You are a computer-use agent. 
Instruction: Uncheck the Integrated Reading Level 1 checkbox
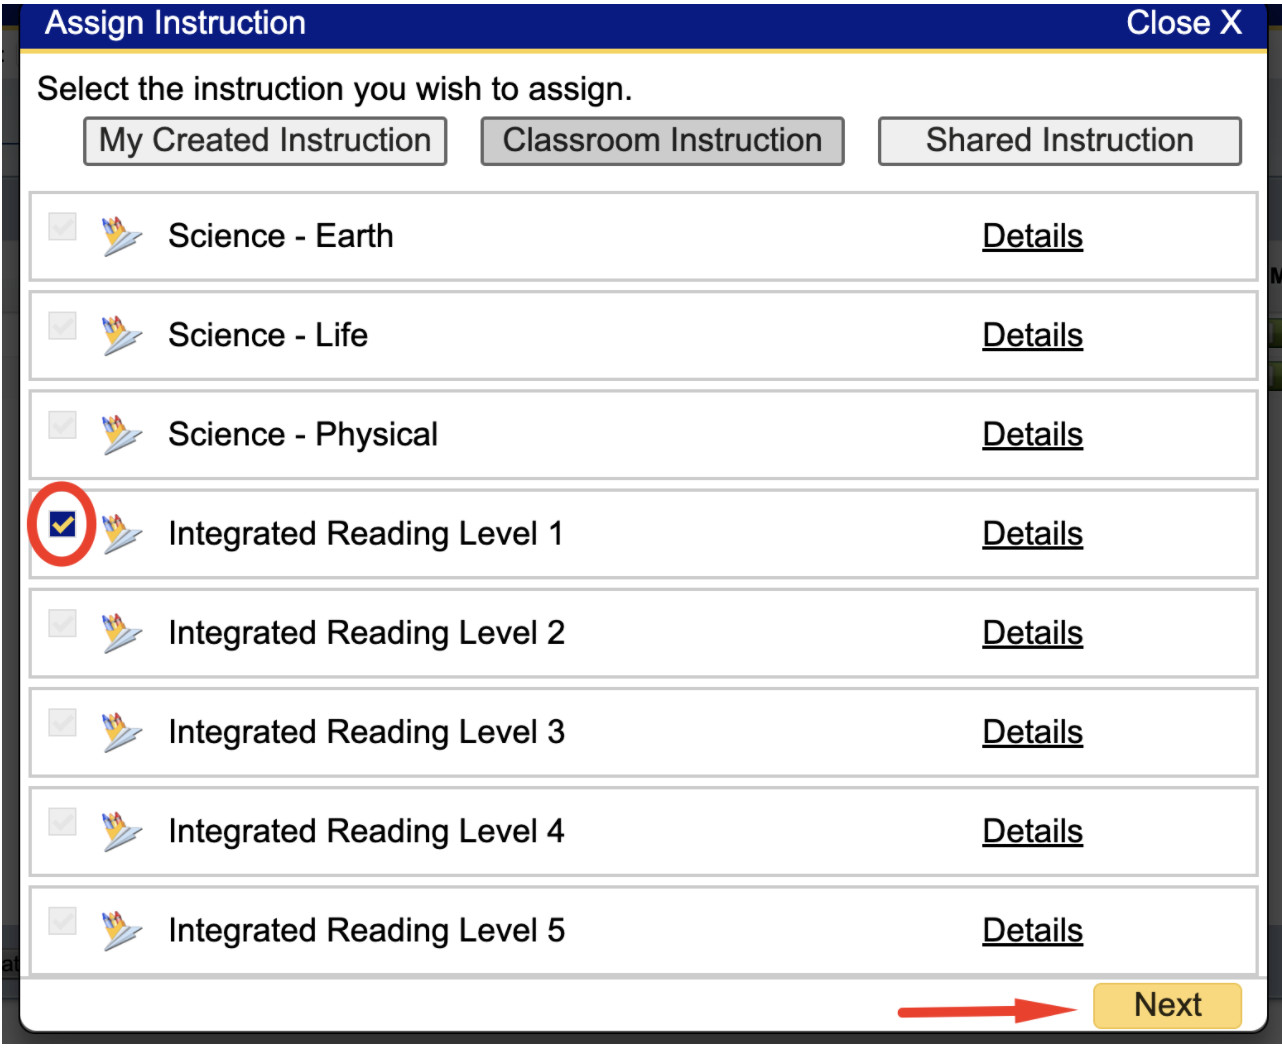point(62,522)
